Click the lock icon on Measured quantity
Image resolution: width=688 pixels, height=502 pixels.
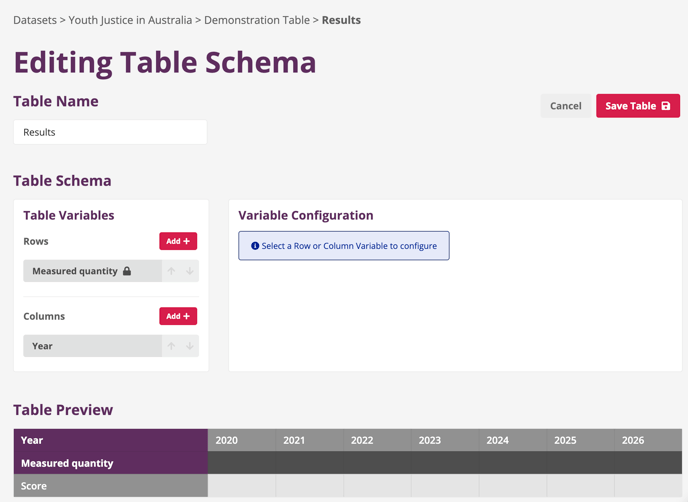pos(127,271)
